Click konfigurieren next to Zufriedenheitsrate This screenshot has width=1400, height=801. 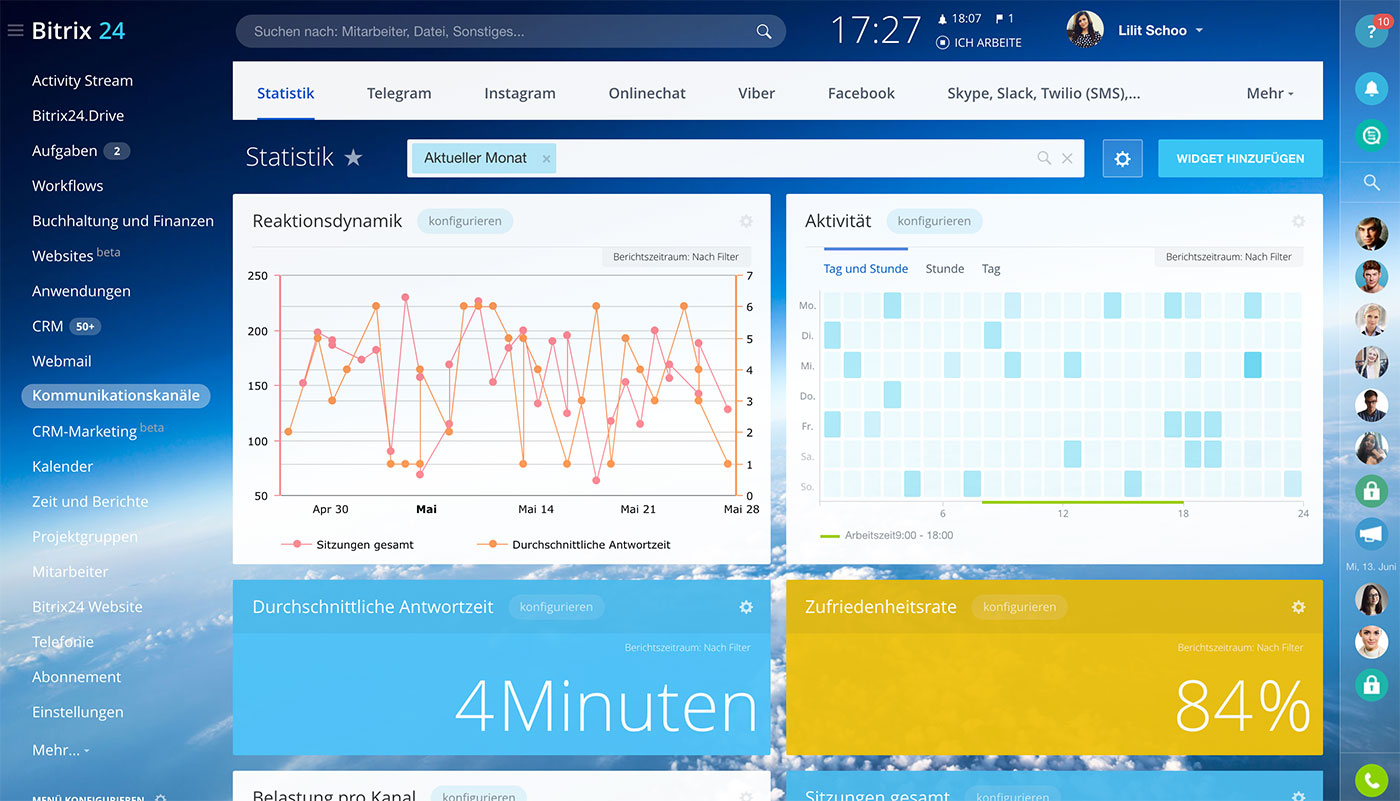(1019, 607)
